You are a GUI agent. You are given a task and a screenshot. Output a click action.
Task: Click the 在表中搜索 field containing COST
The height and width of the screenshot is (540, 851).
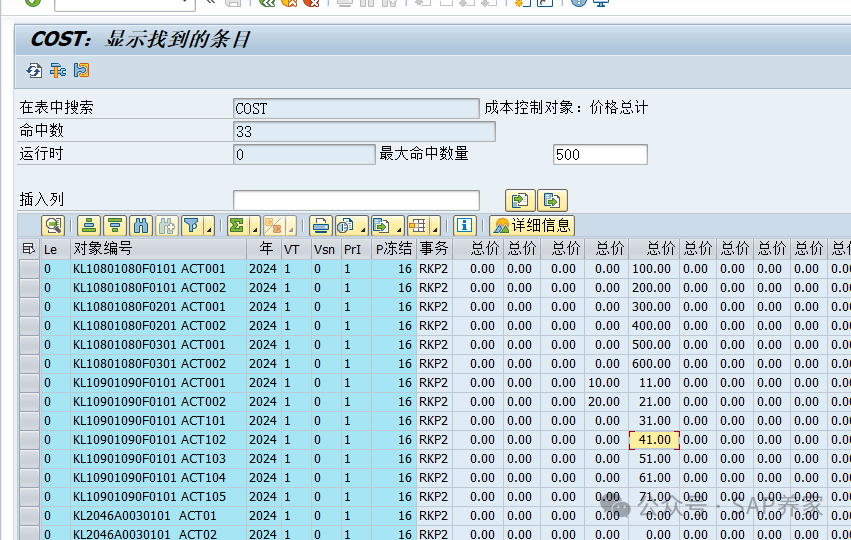click(356, 109)
